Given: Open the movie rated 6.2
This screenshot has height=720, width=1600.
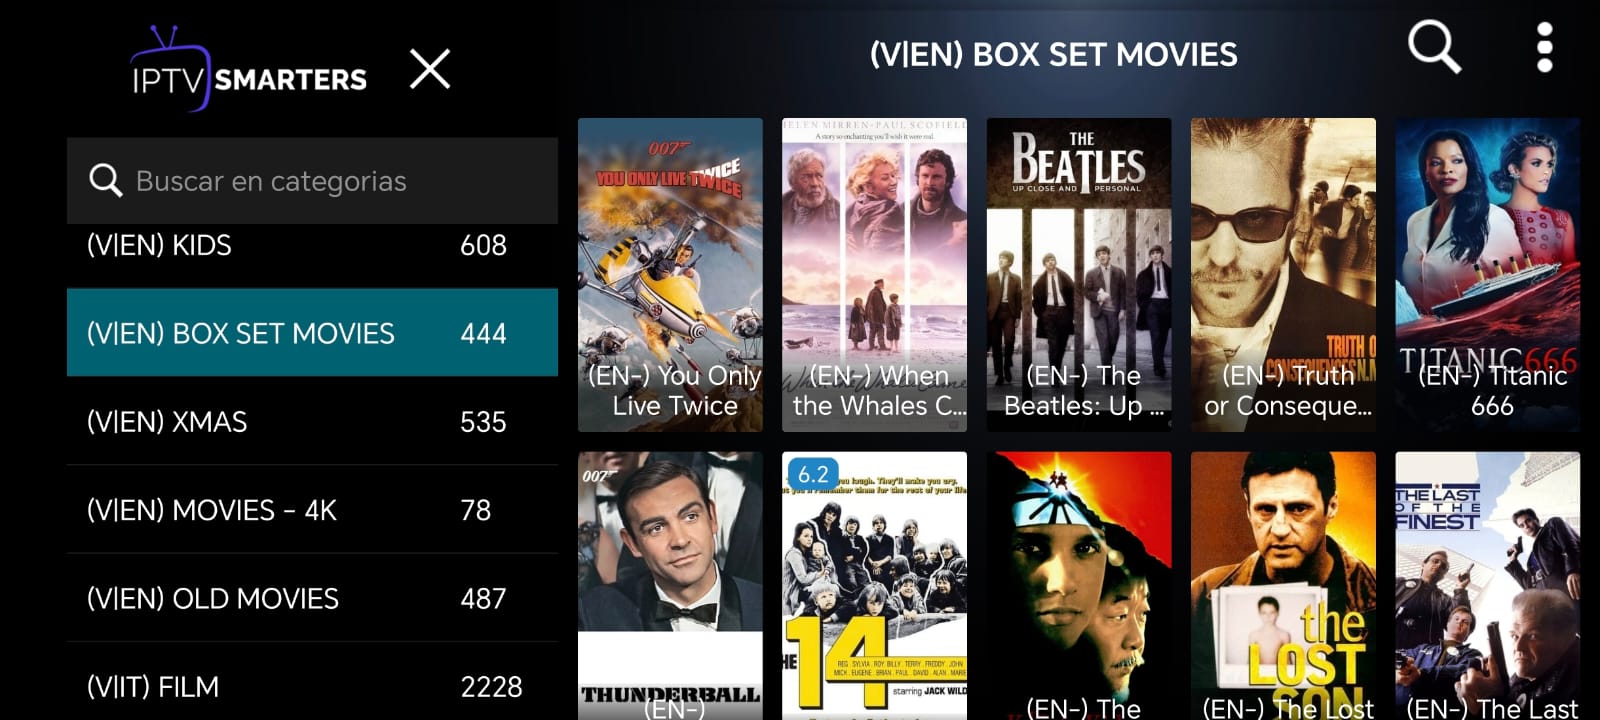Looking at the screenshot, I should pos(874,586).
